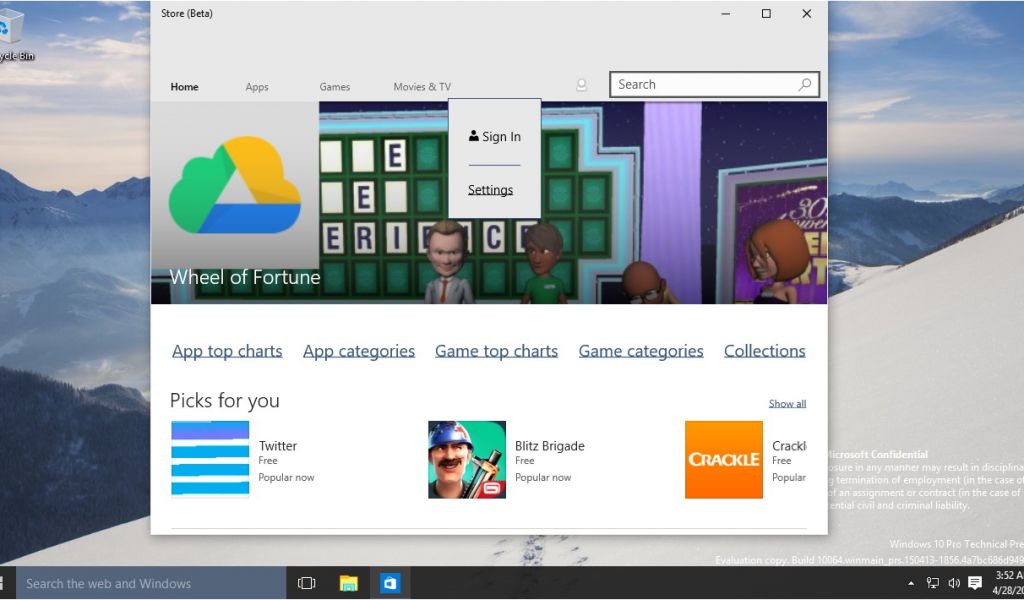This screenshot has height=600, width=1024.
Task: Show hidden system tray icons
Action: (x=910, y=583)
